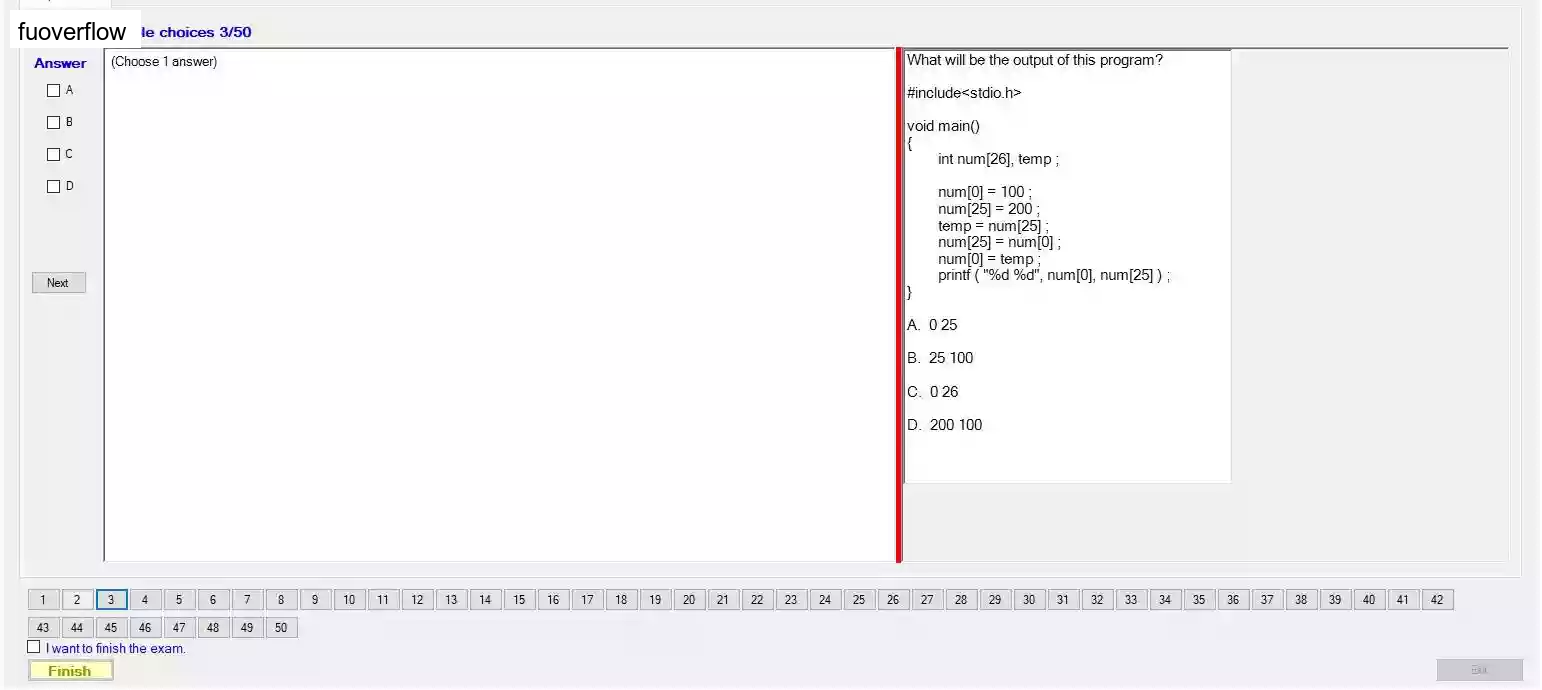Image resolution: width=1542 pixels, height=690 pixels.
Task: Navigate to question 26
Action: click(x=893, y=600)
